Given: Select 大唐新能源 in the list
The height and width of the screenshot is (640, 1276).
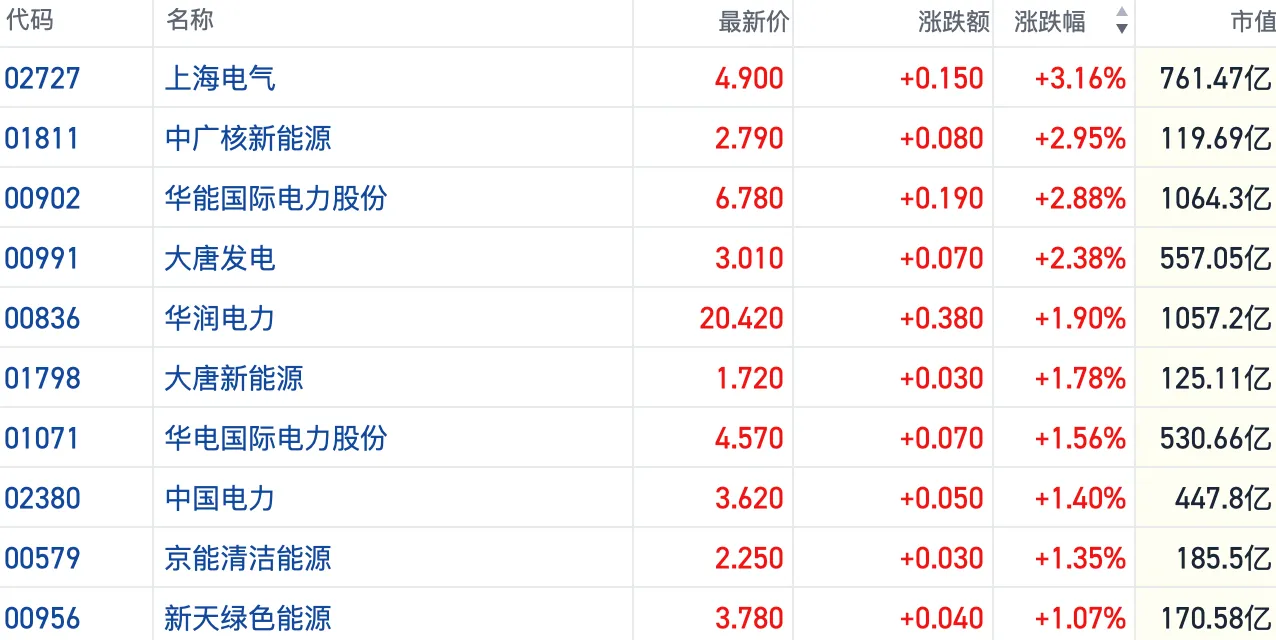Looking at the screenshot, I should coord(234,378).
